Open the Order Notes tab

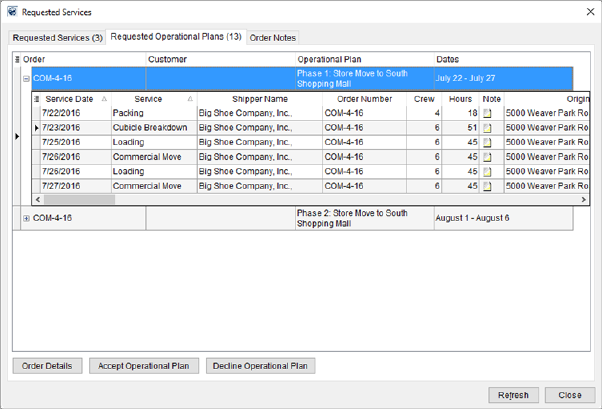[x=272, y=38]
